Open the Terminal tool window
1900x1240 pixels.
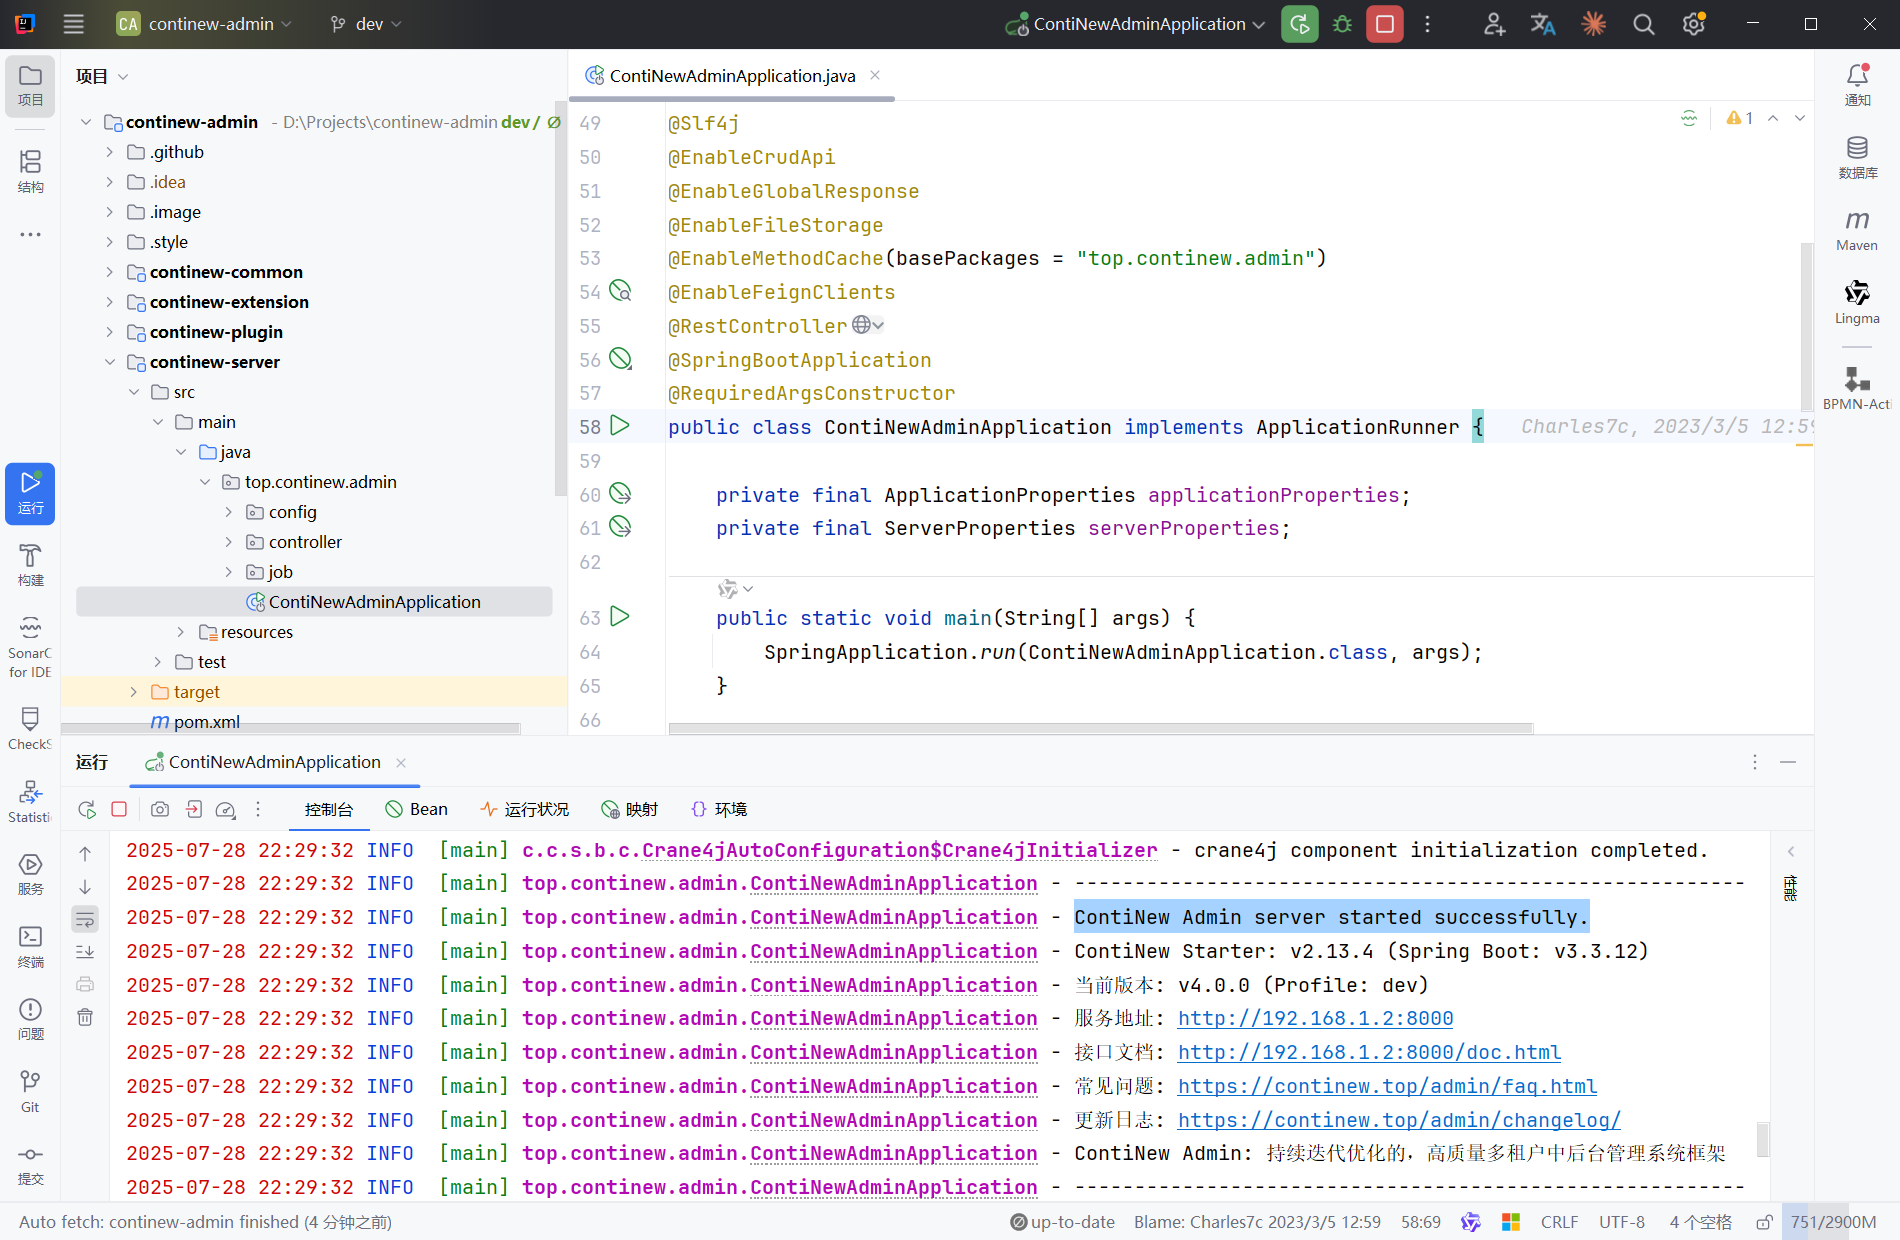click(x=30, y=947)
